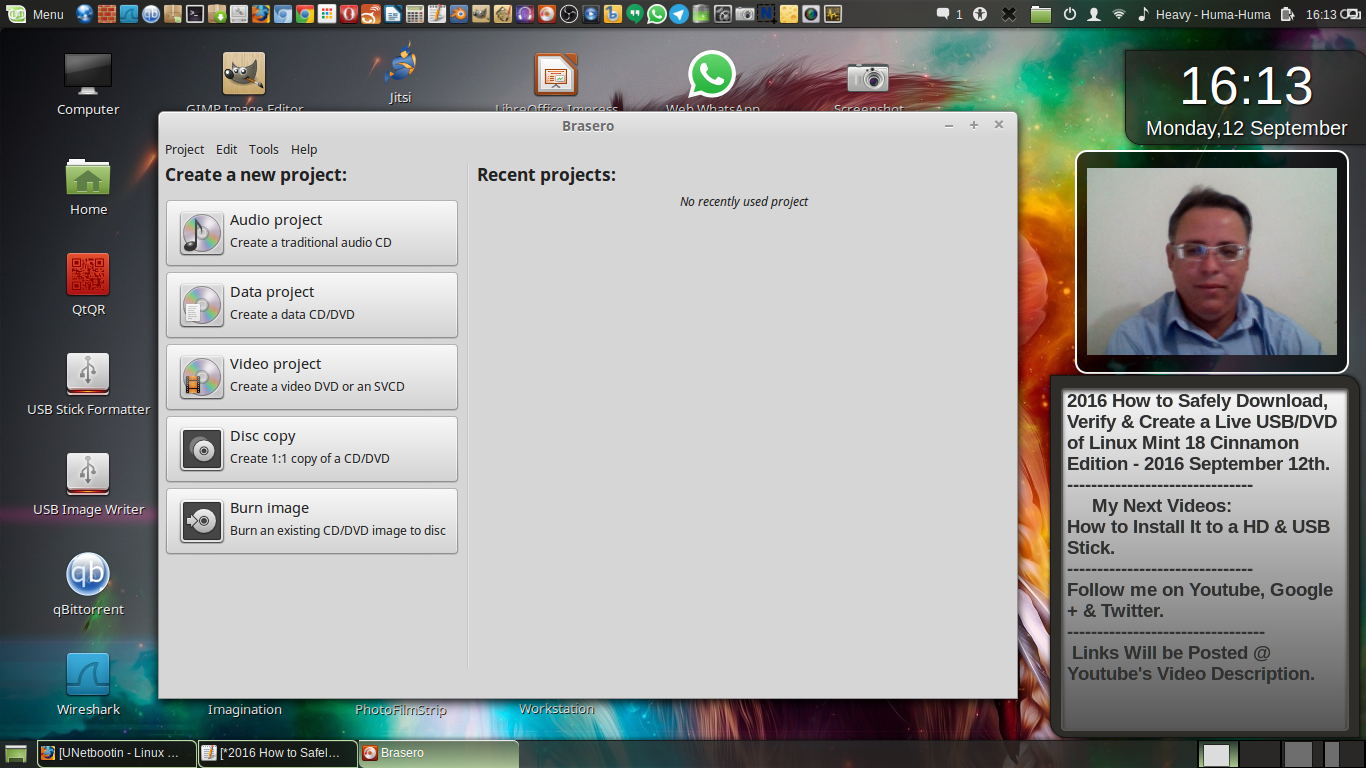The height and width of the screenshot is (768, 1366).
Task: Click the terminal launcher in top panel
Action: [x=195, y=14]
